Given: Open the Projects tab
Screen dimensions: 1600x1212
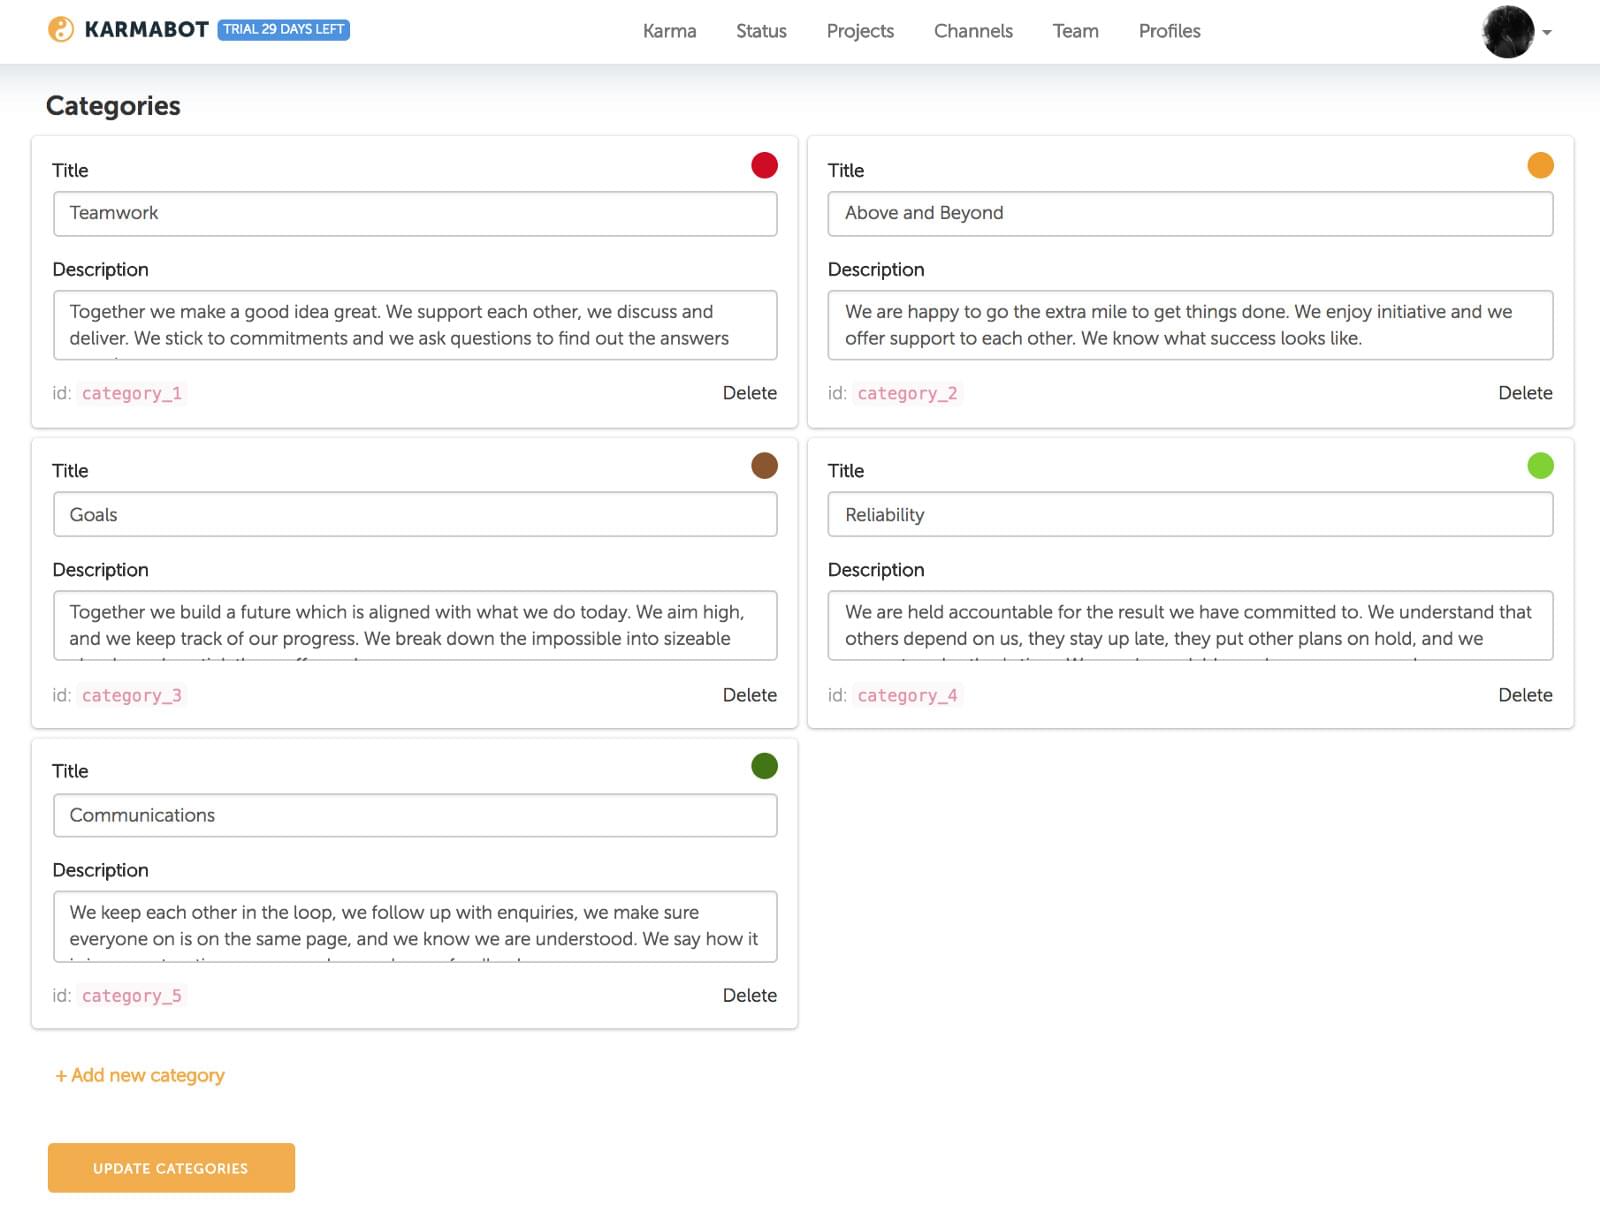Looking at the screenshot, I should 860,31.
